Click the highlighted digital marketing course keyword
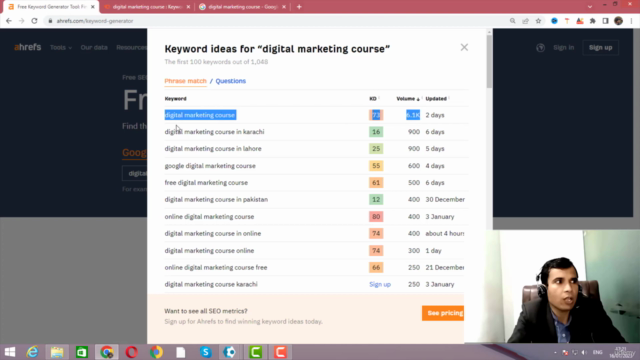640x360 pixels. 200,115
